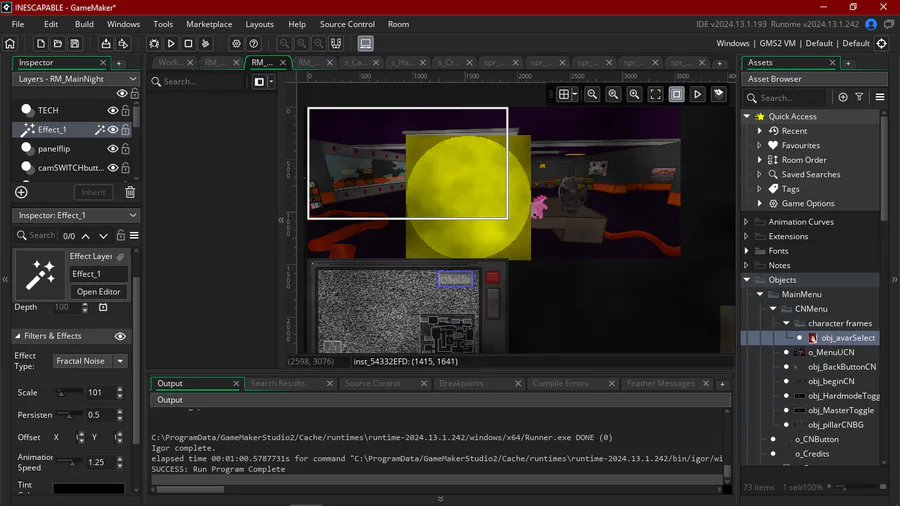Open the Marketplace menu
The width and height of the screenshot is (900, 506).
209,24
